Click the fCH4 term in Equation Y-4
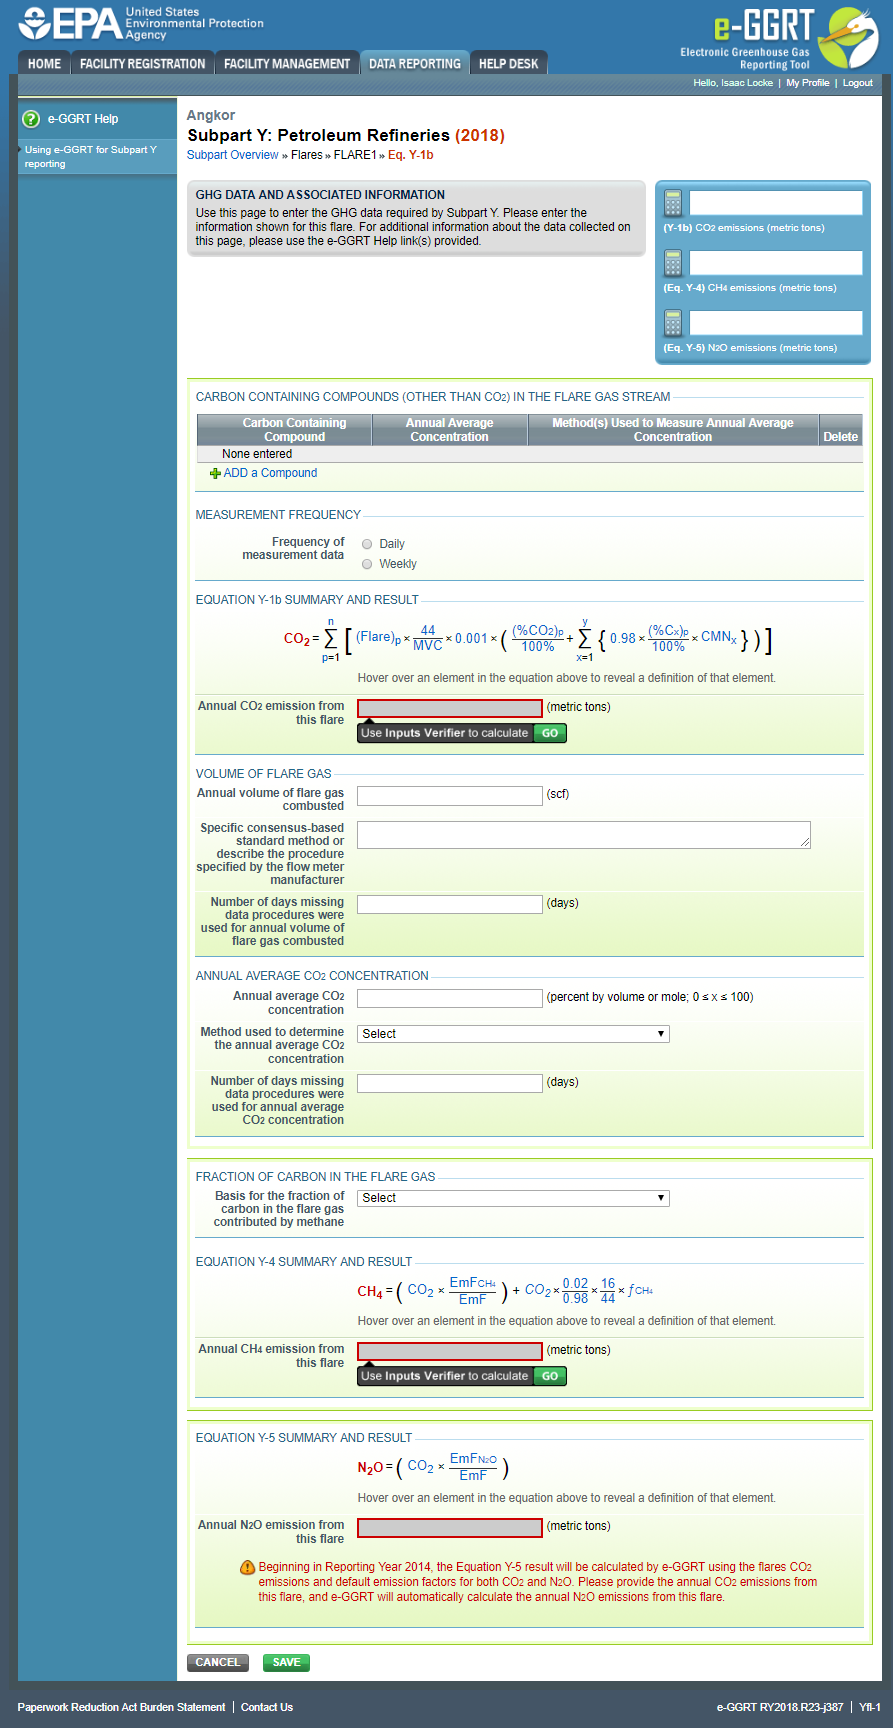Screen dimensions: 893x1728 click(x=641, y=1291)
